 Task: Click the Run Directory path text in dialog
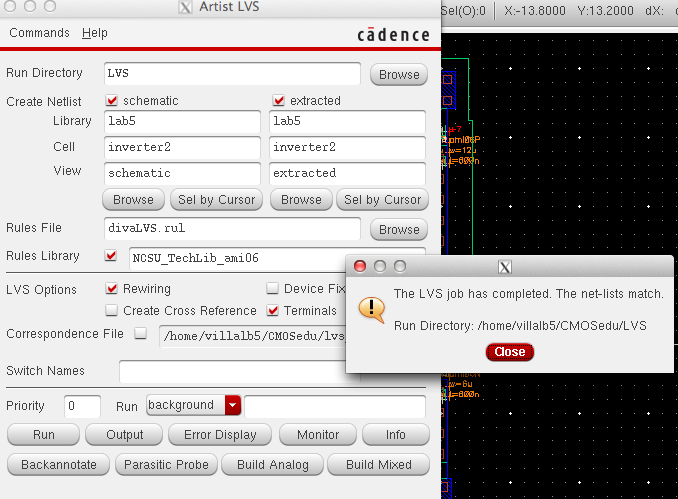click(x=520, y=326)
